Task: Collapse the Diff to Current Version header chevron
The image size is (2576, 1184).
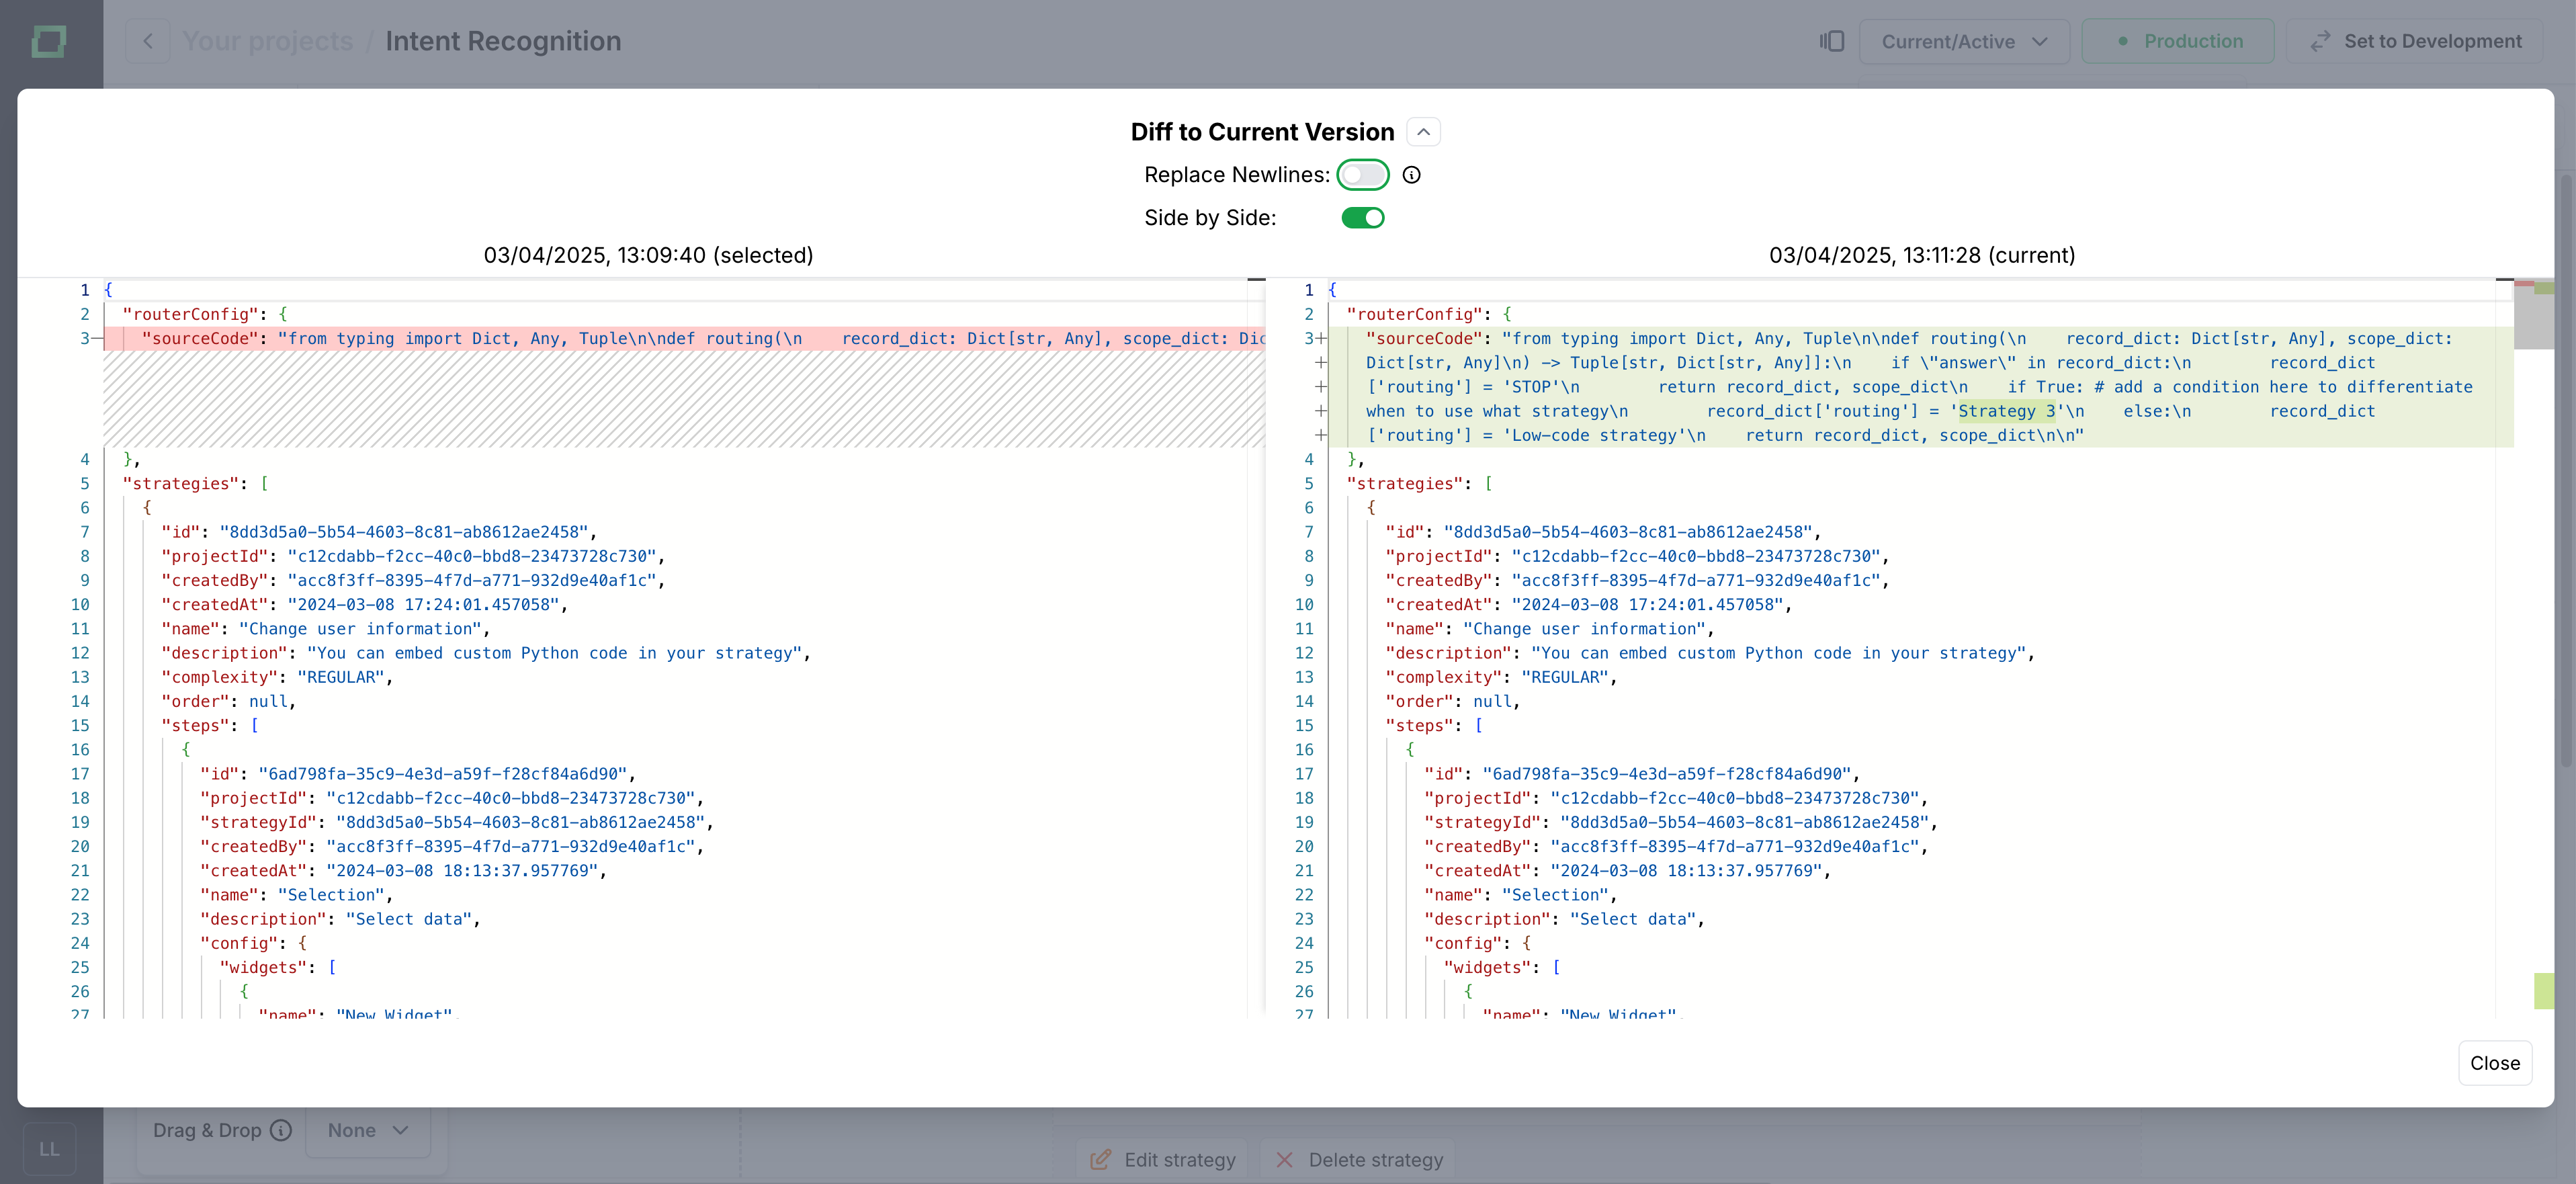Action: 1423,132
